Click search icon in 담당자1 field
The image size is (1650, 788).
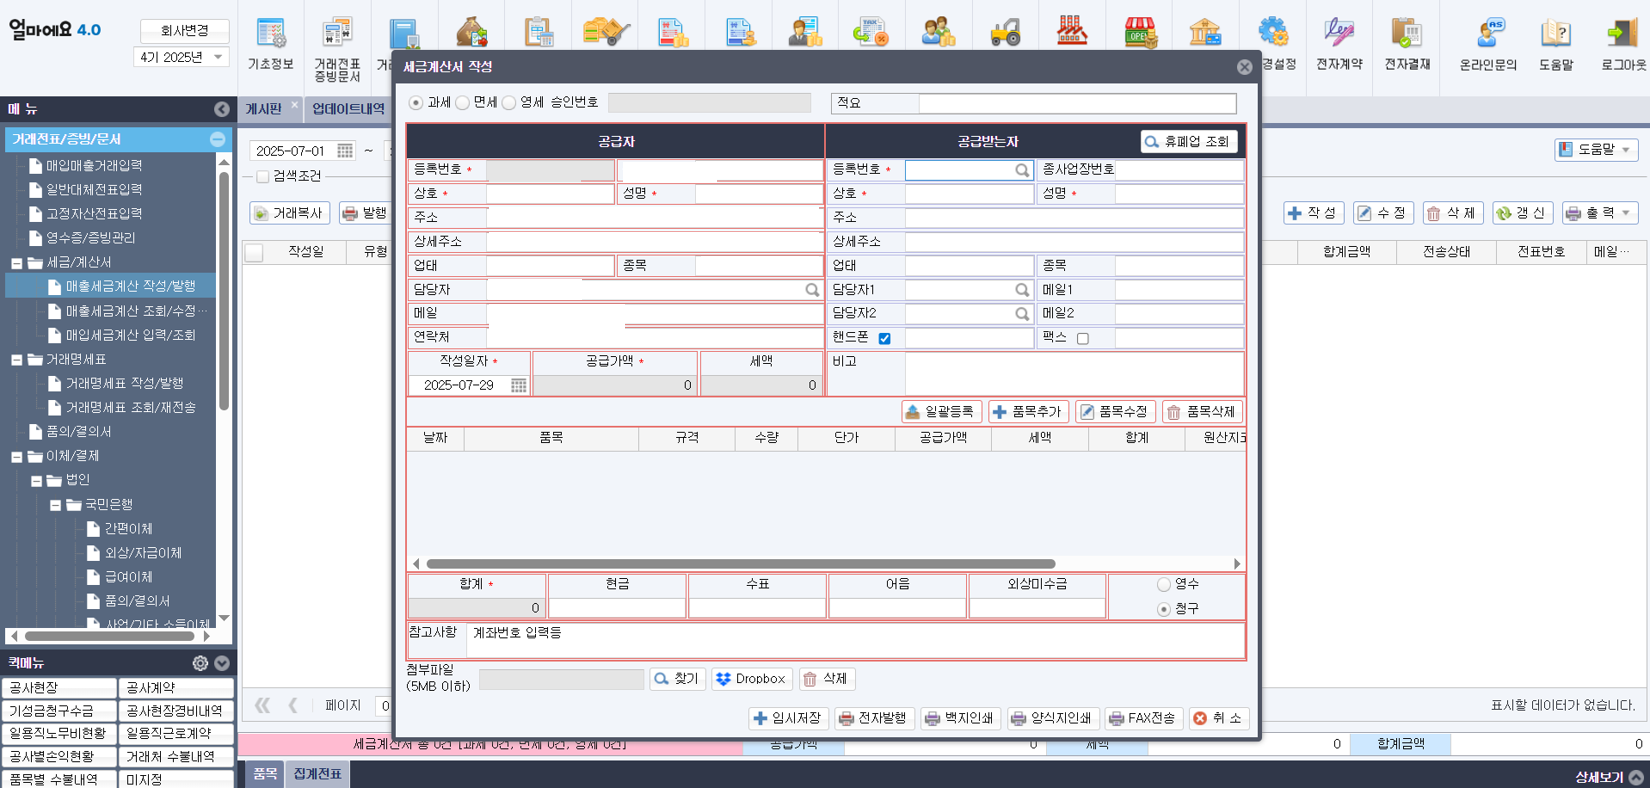[x=1022, y=290]
